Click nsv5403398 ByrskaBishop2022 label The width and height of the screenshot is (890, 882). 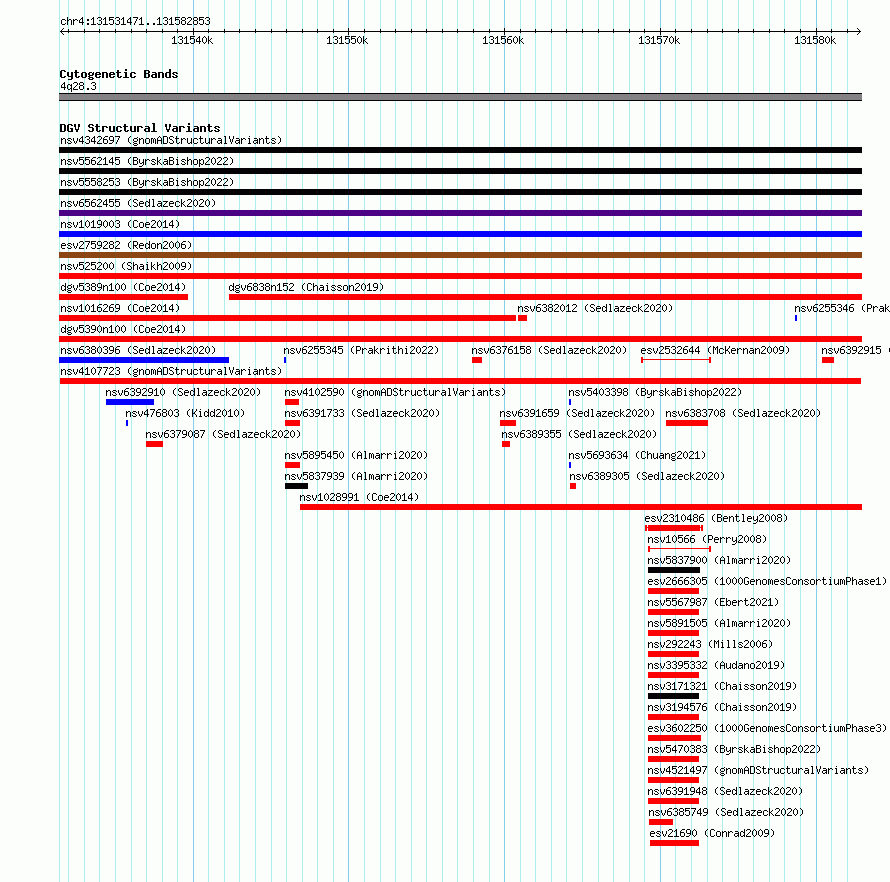click(x=655, y=392)
